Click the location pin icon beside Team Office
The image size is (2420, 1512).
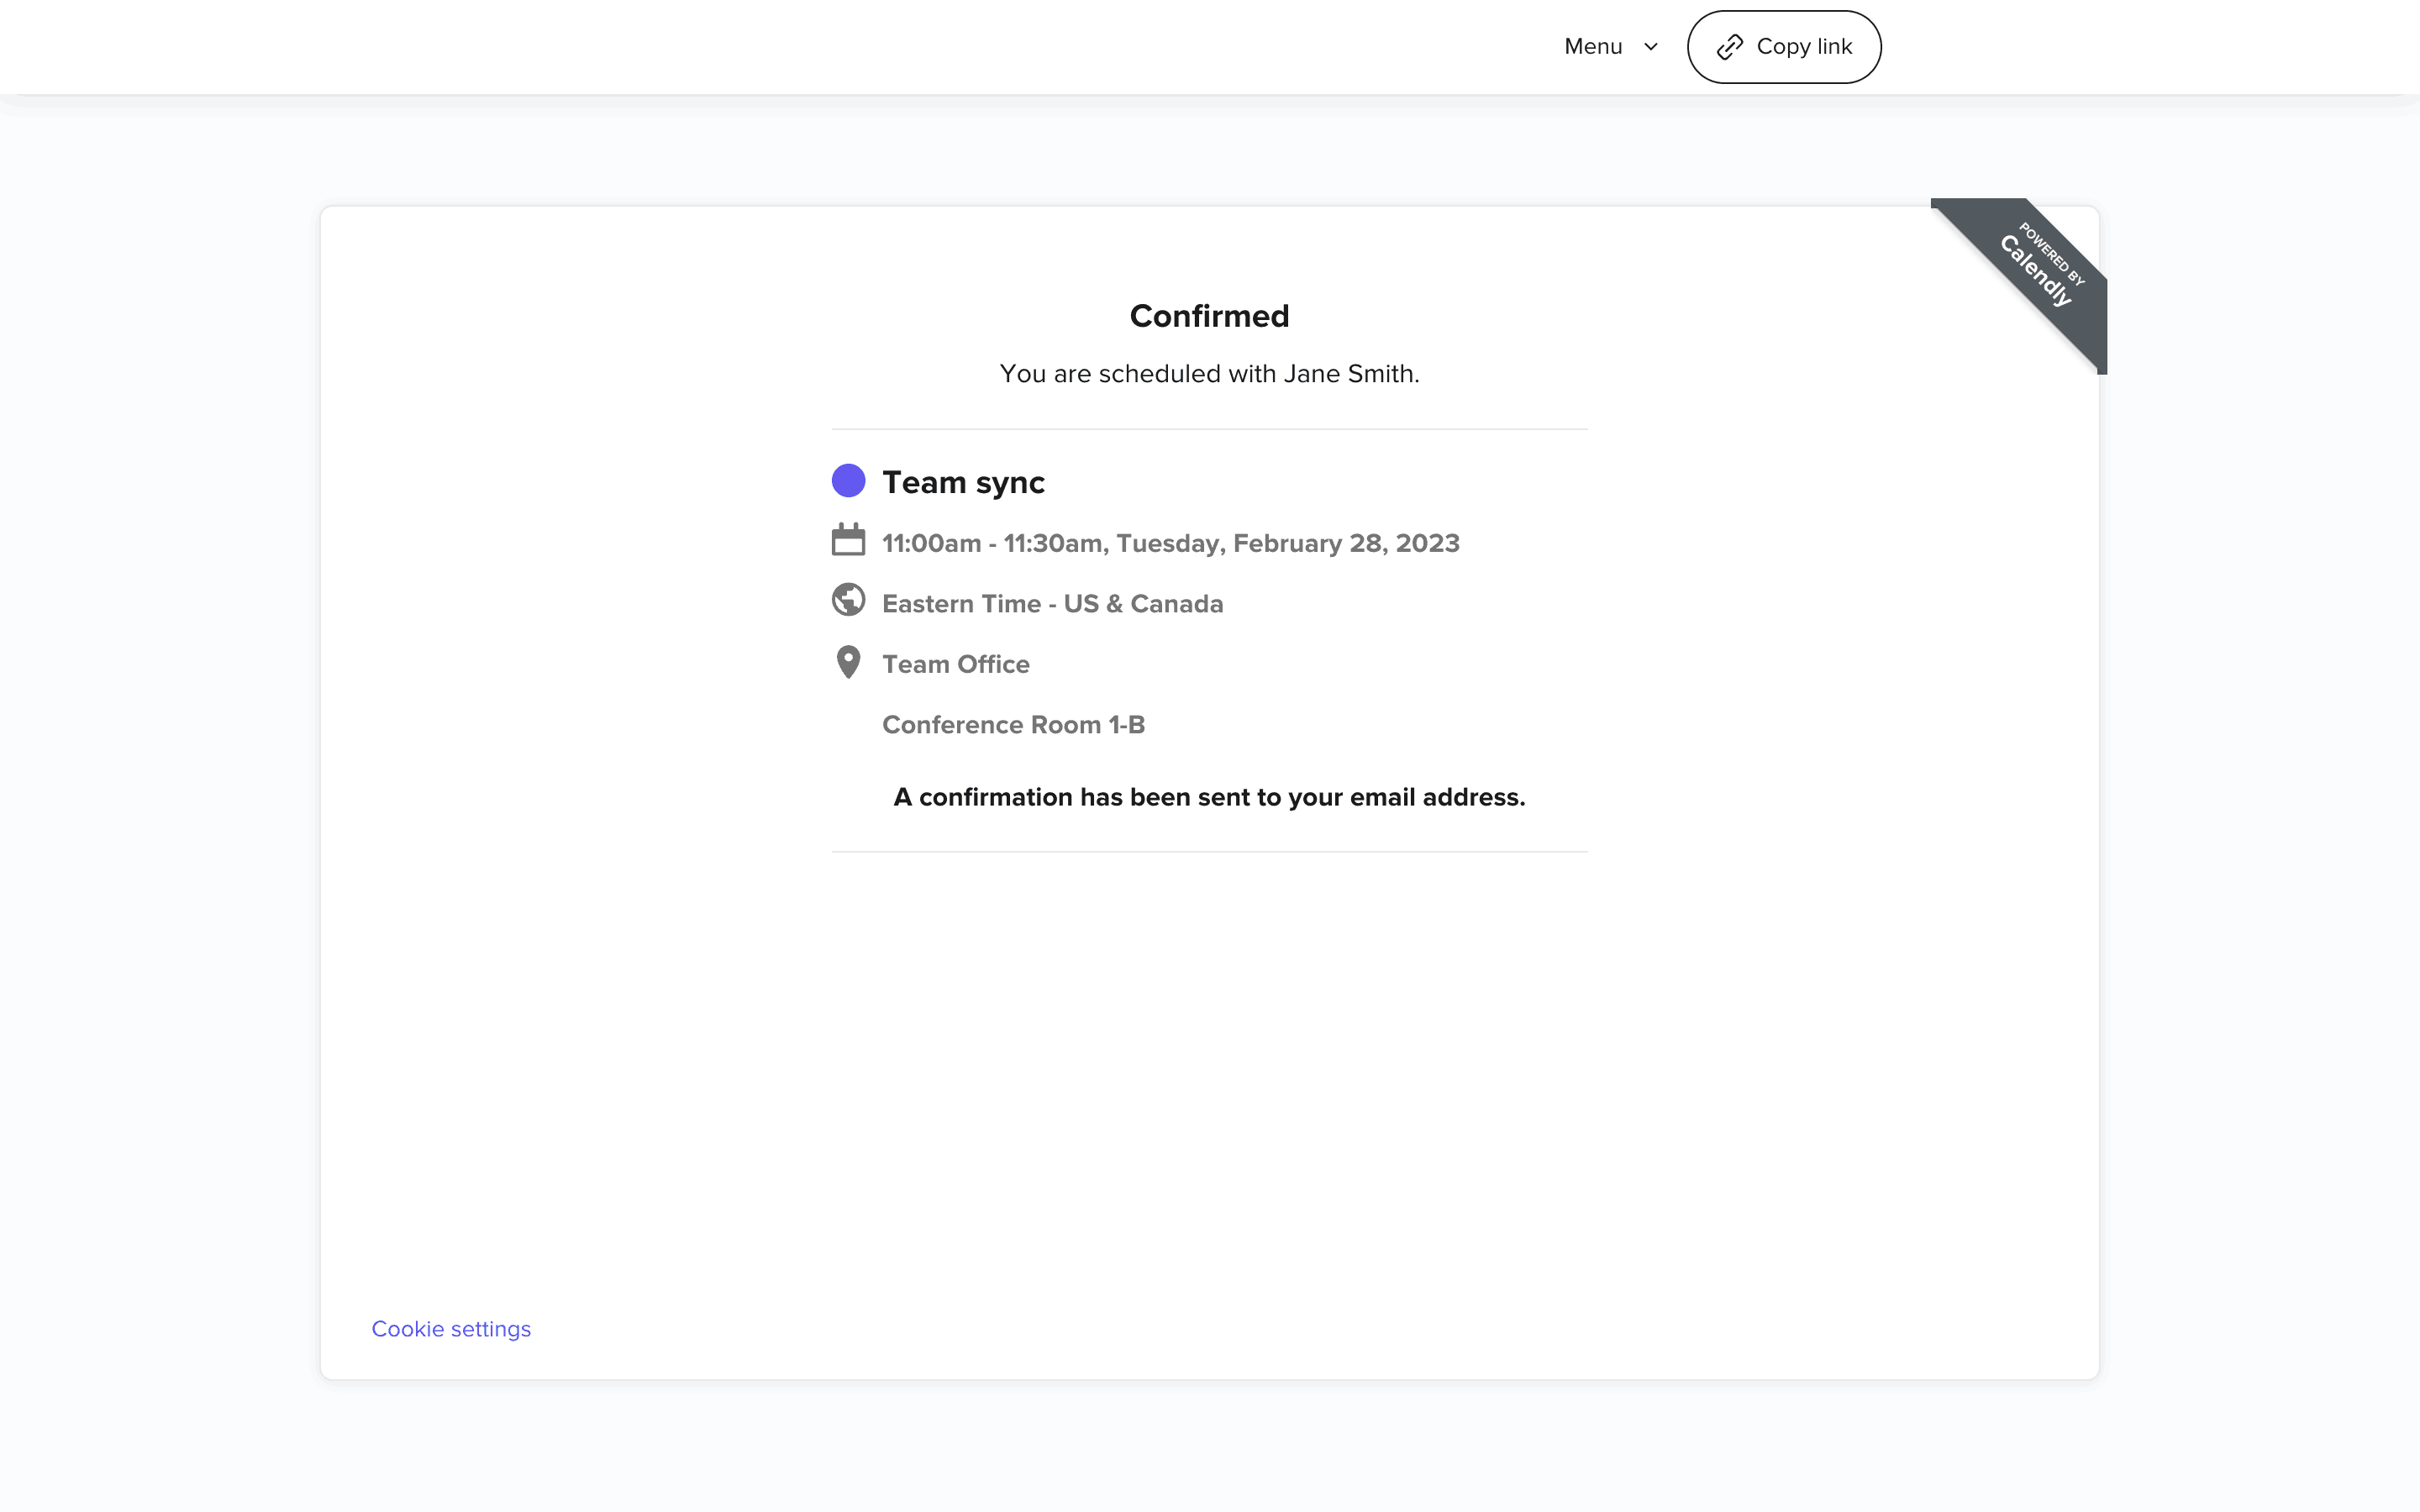848,662
